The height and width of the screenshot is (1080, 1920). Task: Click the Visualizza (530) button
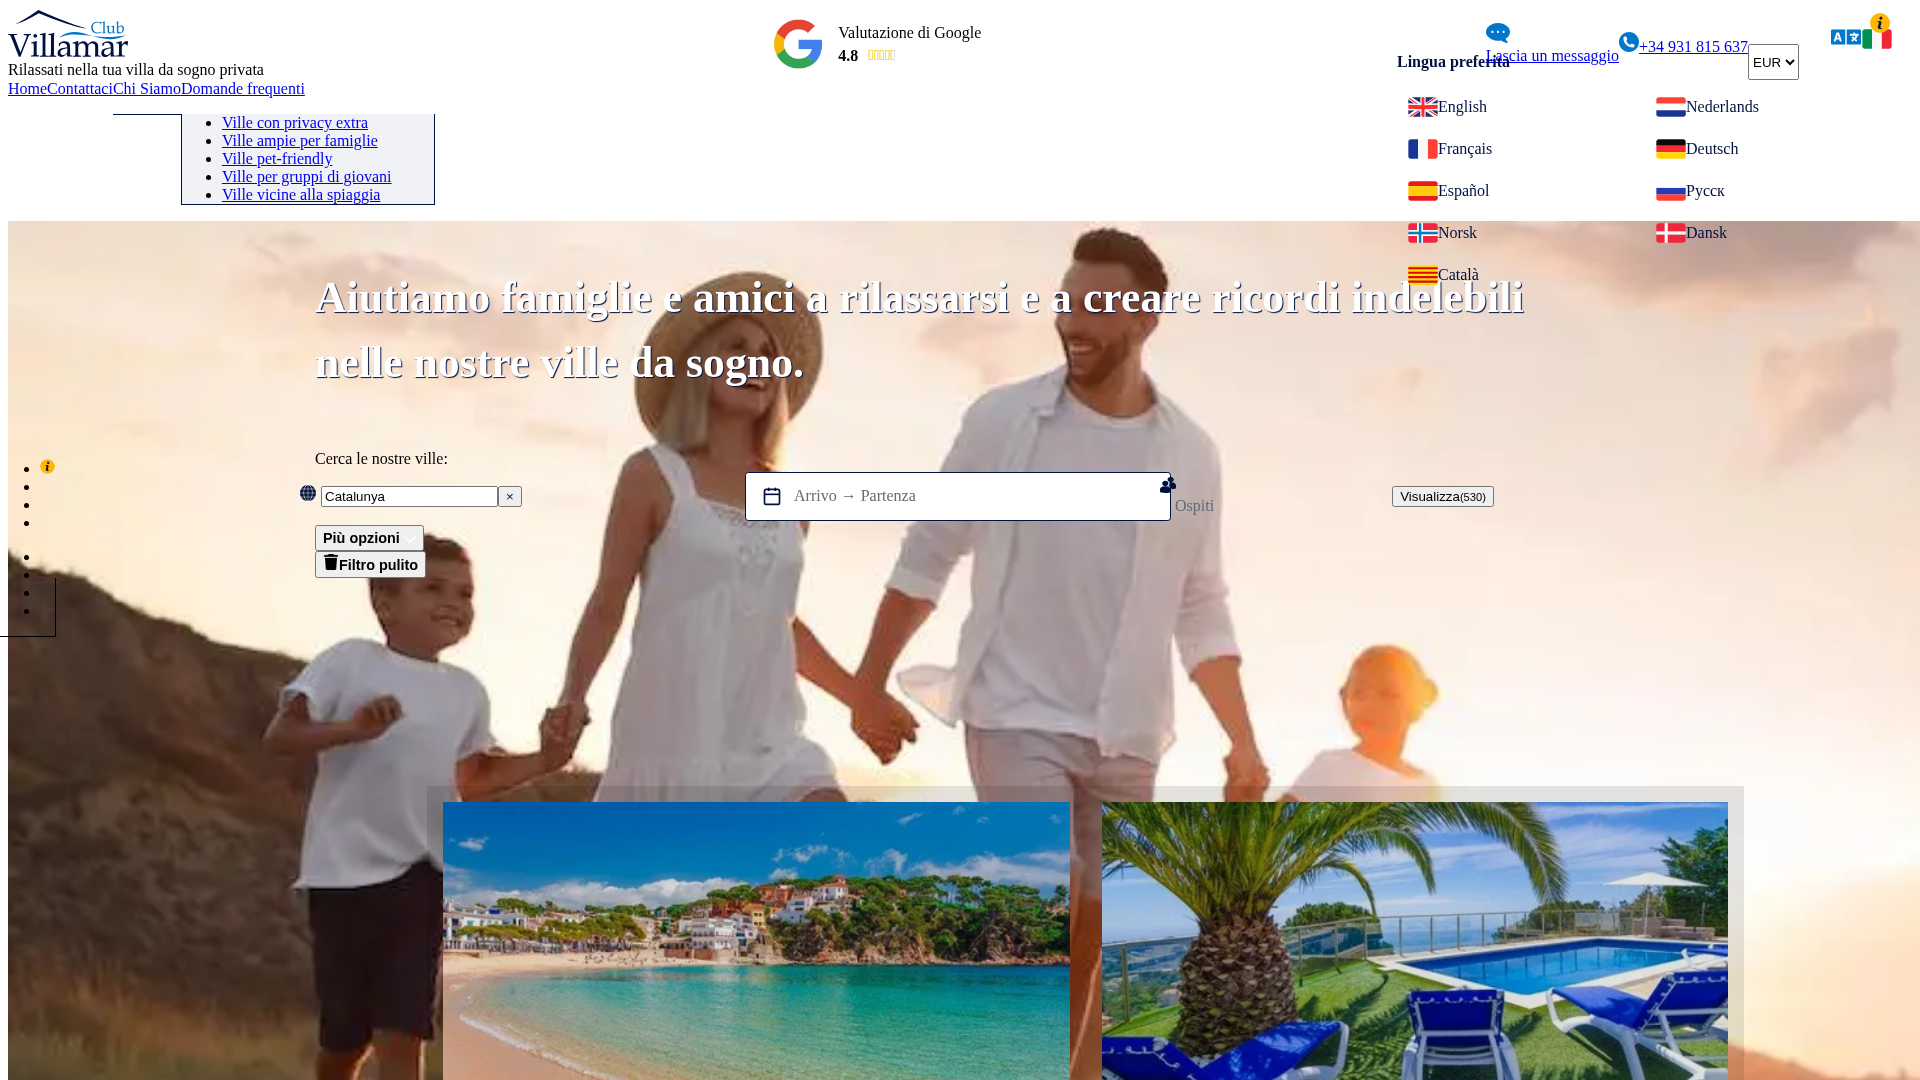pos(1442,497)
